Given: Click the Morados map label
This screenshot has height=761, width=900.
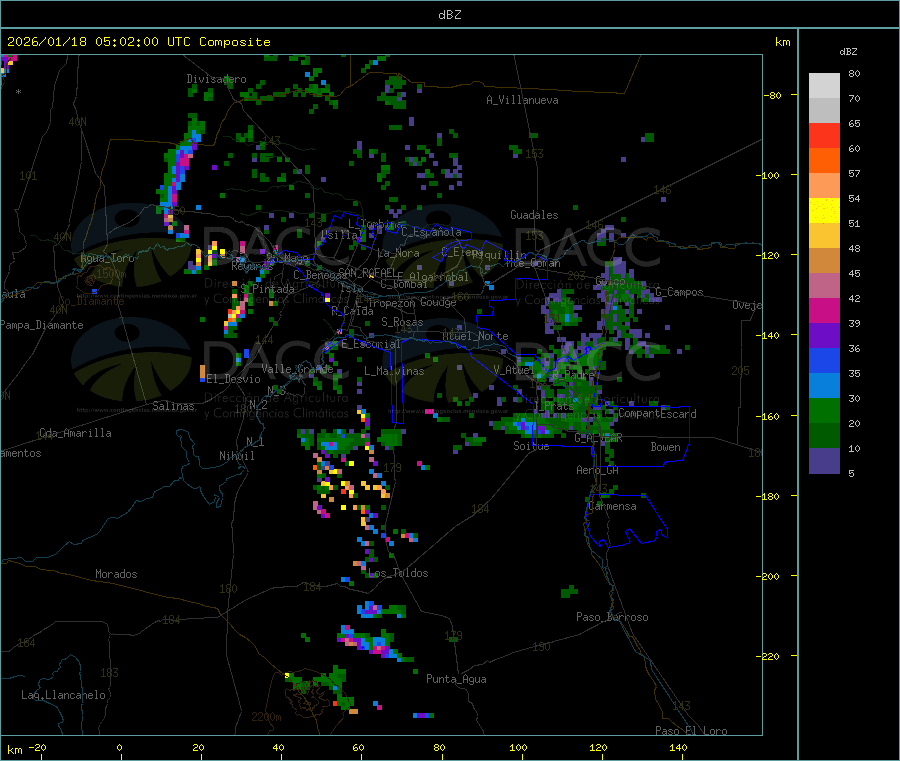Looking at the screenshot, I should [x=116, y=574].
